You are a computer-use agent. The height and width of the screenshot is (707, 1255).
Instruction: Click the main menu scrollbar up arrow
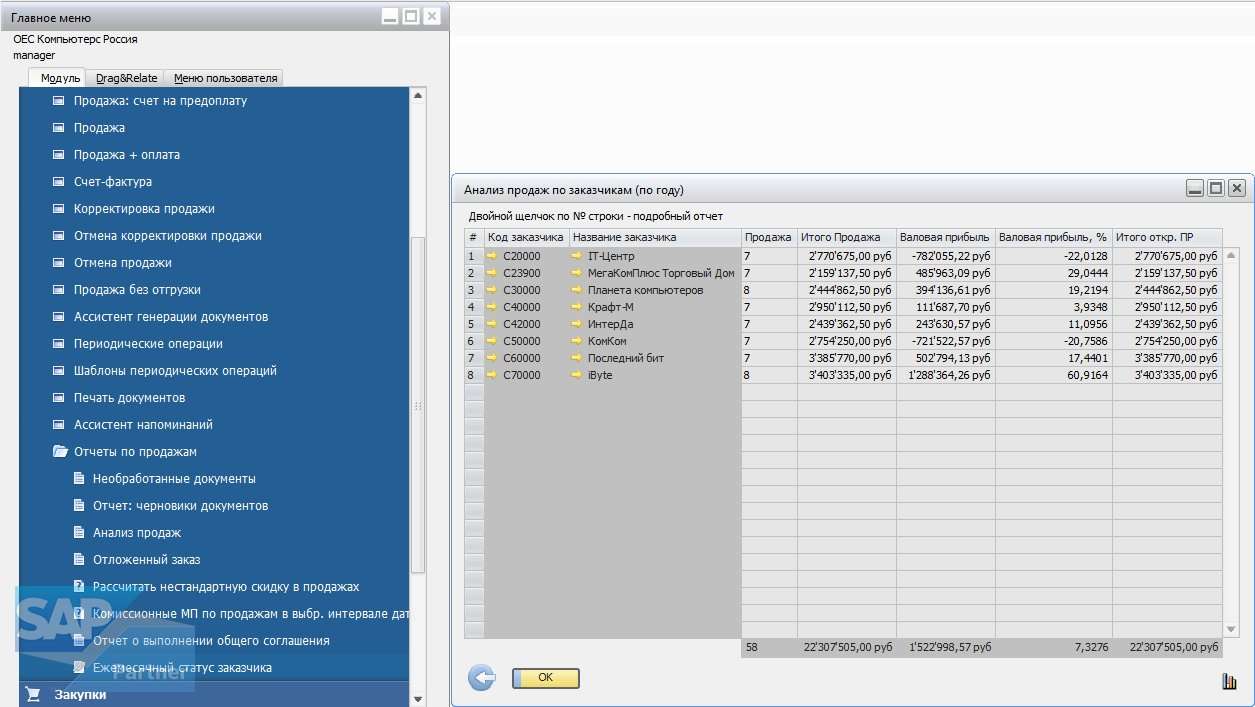(x=418, y=95)
